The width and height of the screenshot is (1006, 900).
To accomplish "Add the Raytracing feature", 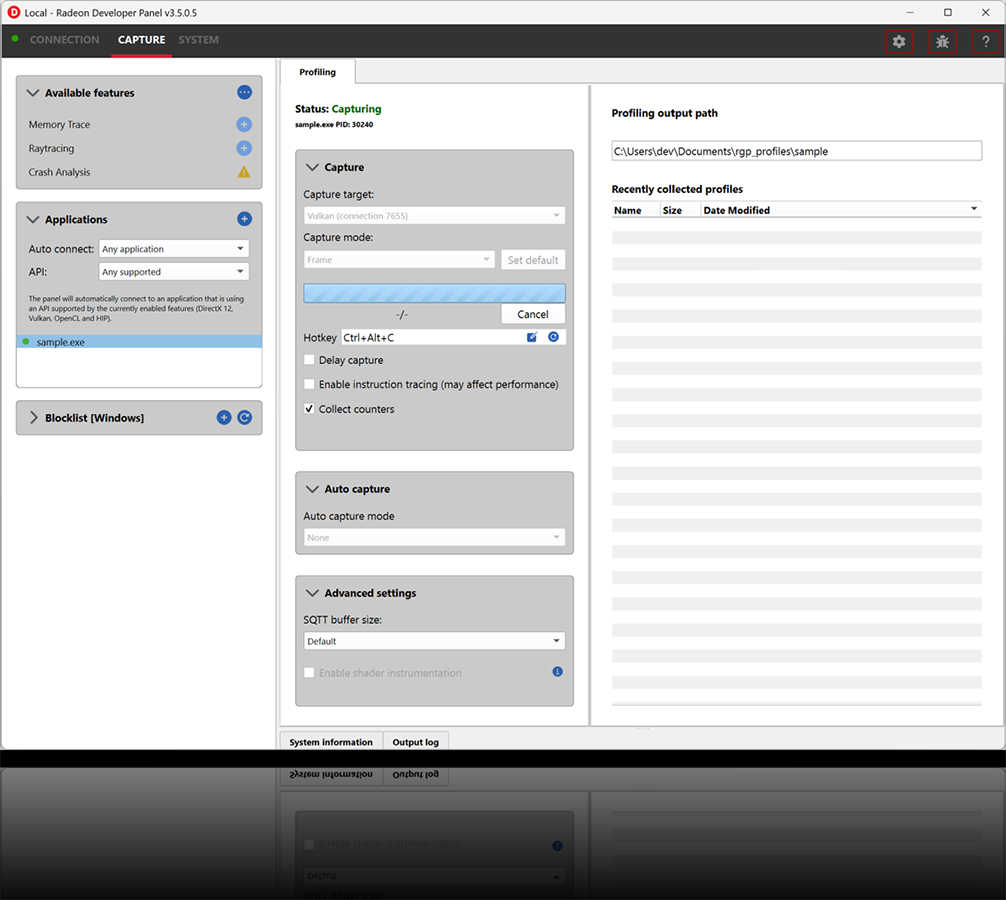I will click(x=244, y=148).
